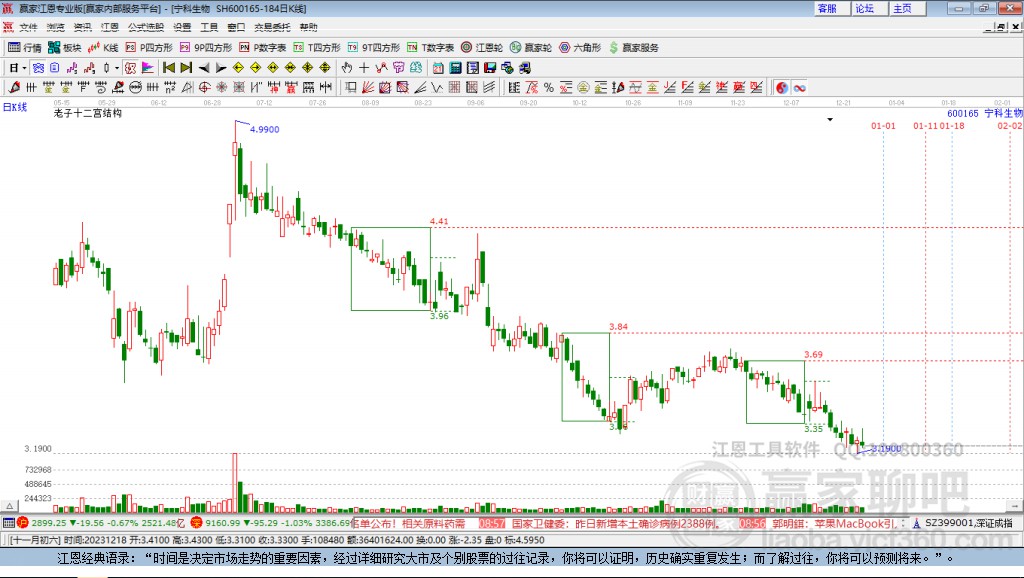Open the calendar icon with 21
Viewport: 1024px width, 578px height.
438,68
